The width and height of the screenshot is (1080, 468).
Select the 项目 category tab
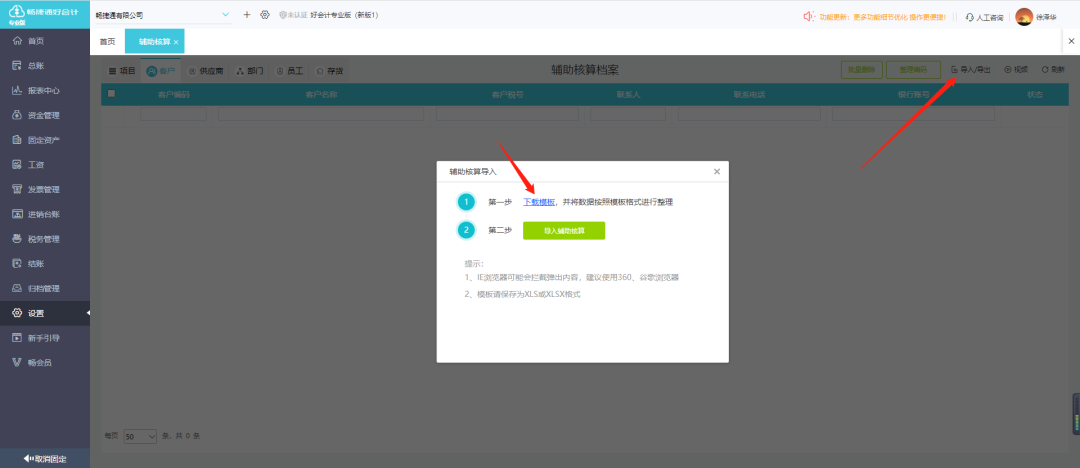[123, 70]
